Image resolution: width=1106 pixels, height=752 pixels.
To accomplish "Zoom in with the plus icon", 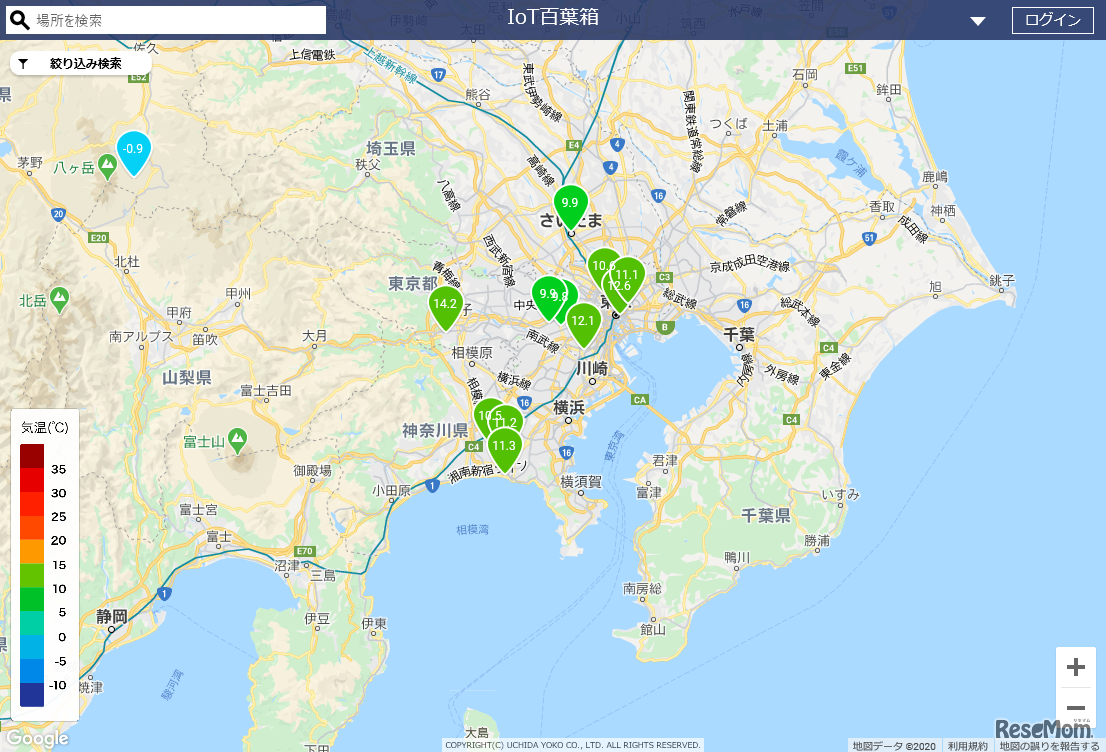I will point(1075,666).
